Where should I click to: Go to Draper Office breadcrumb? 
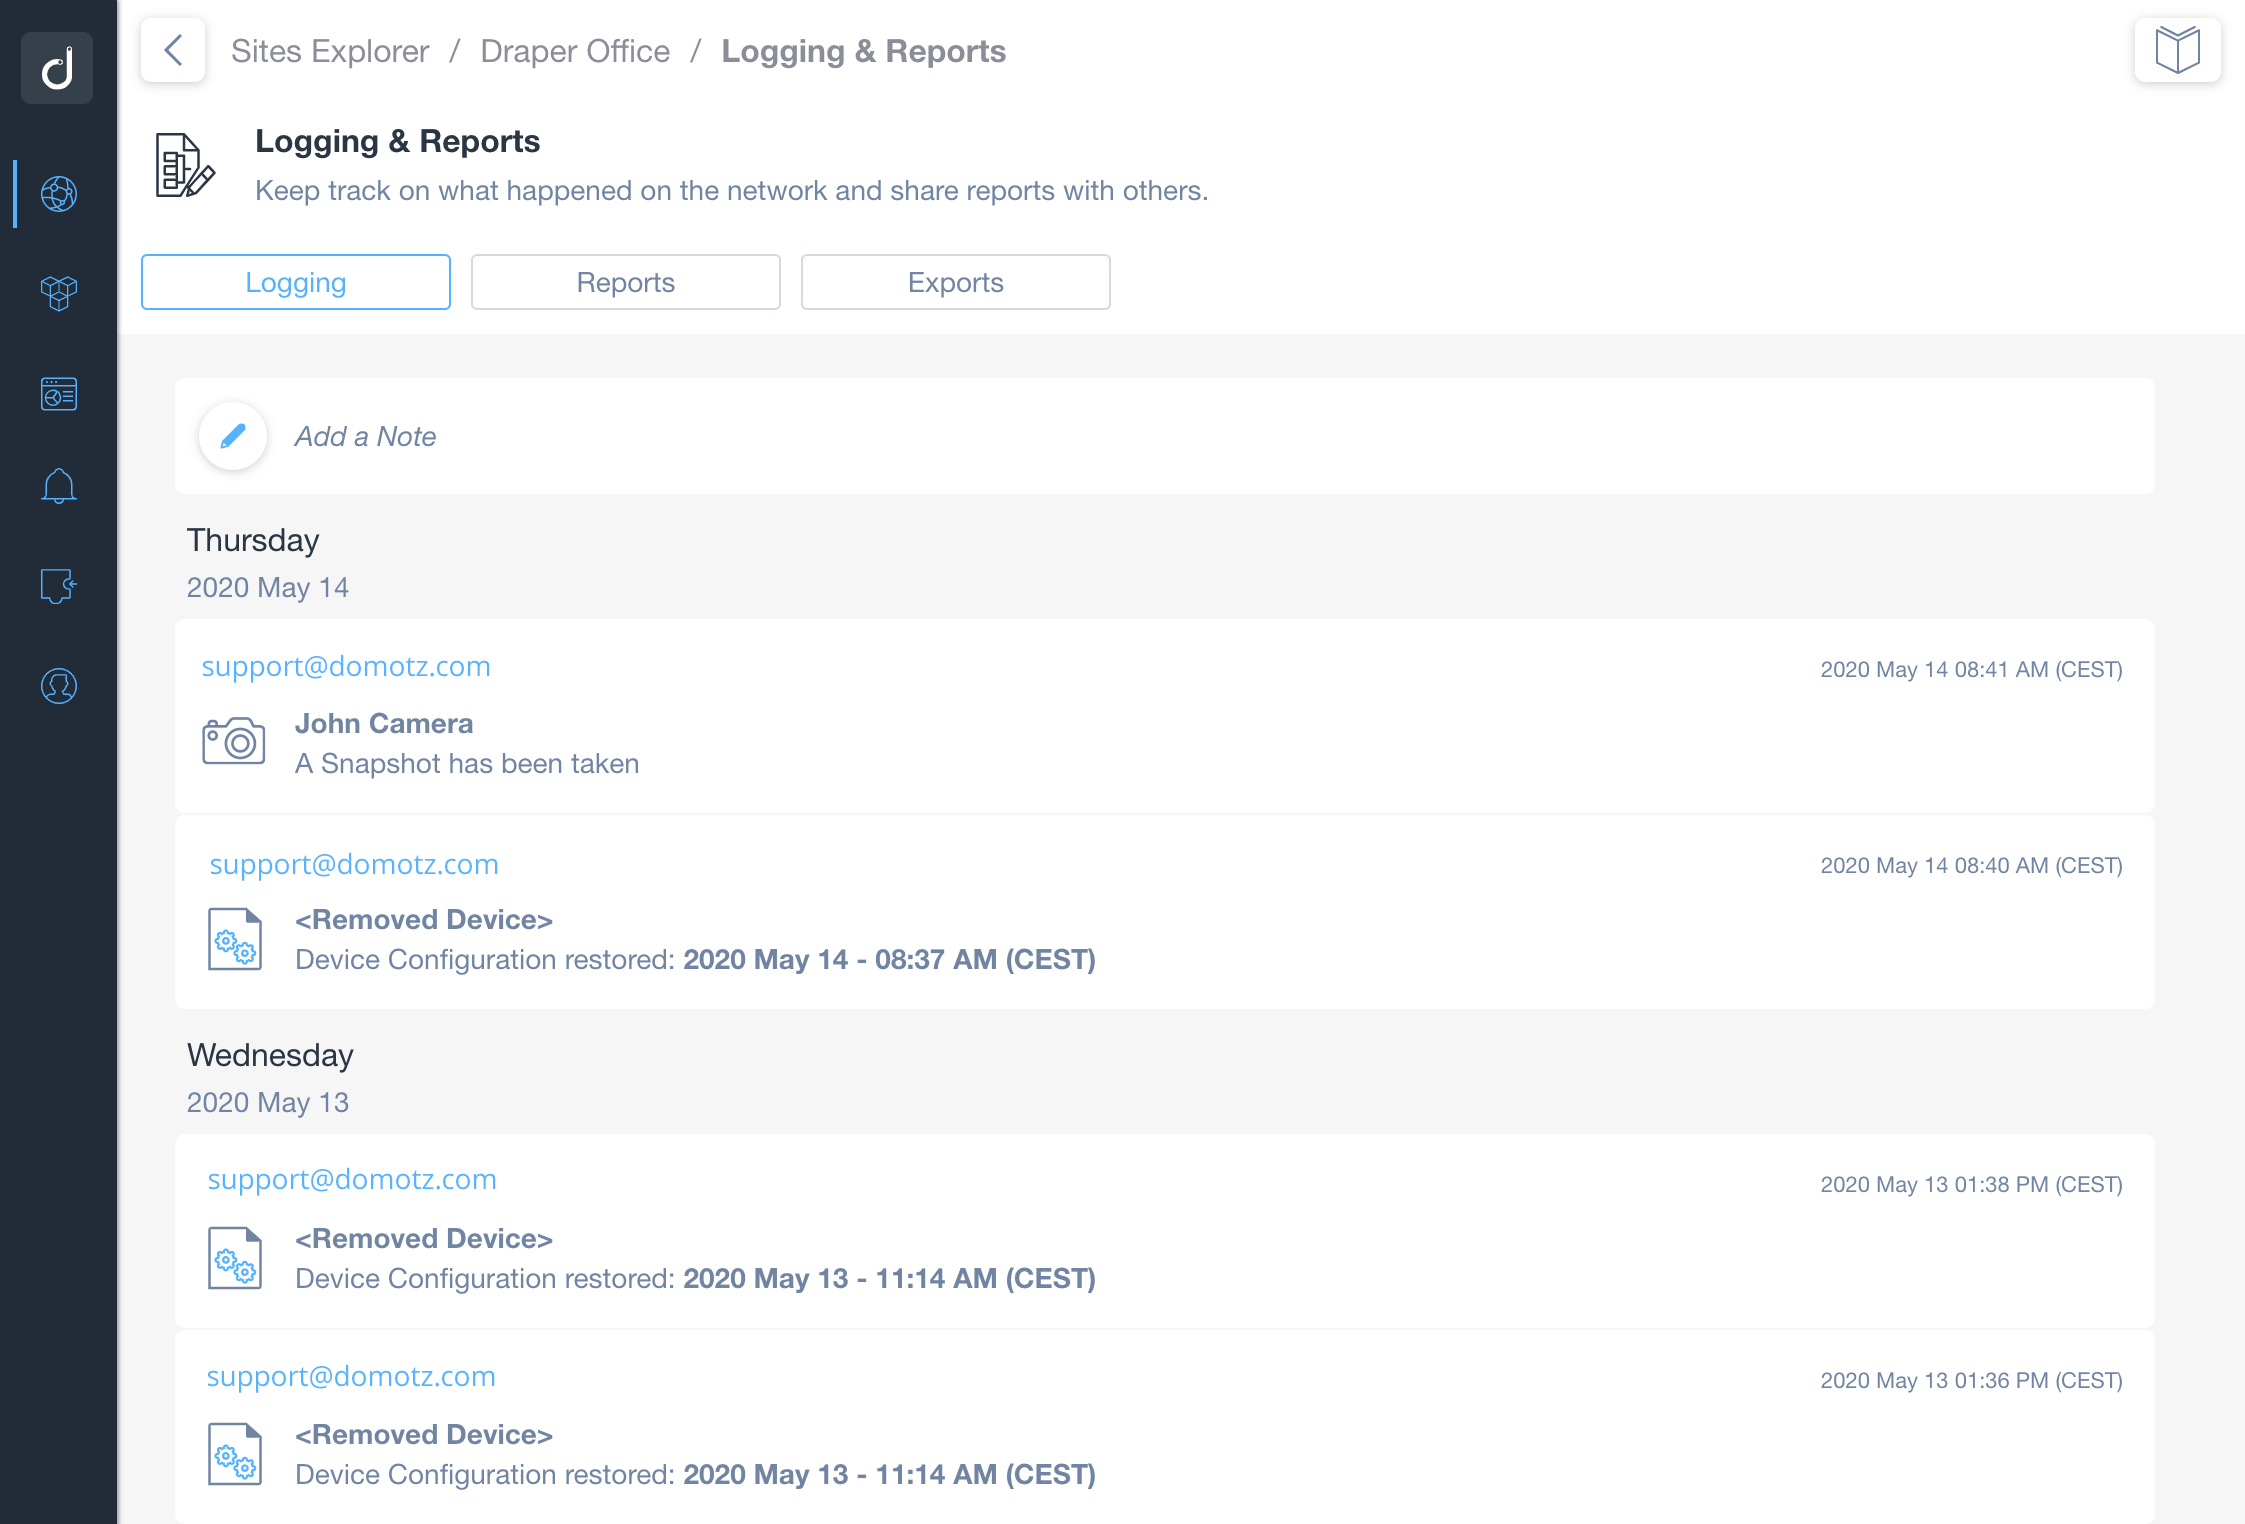575,51
